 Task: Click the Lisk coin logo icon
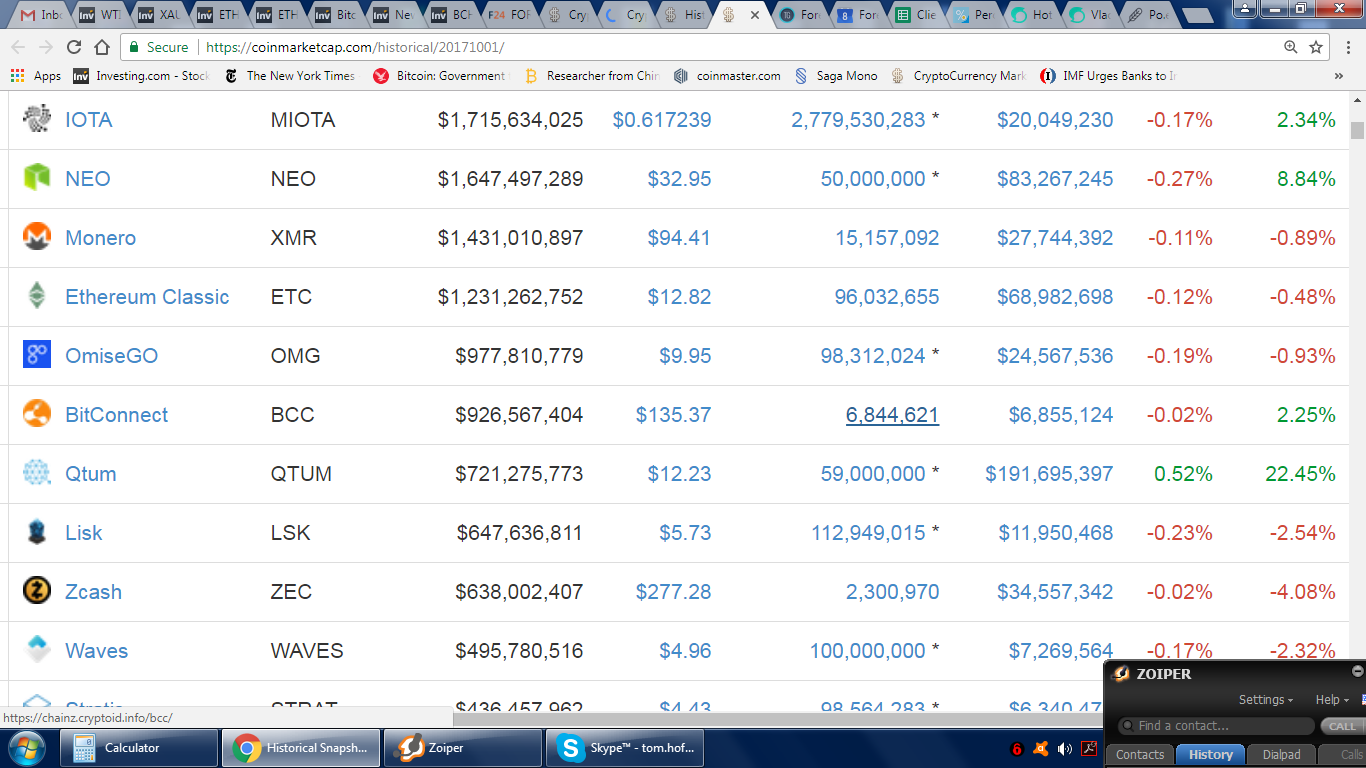37,532
